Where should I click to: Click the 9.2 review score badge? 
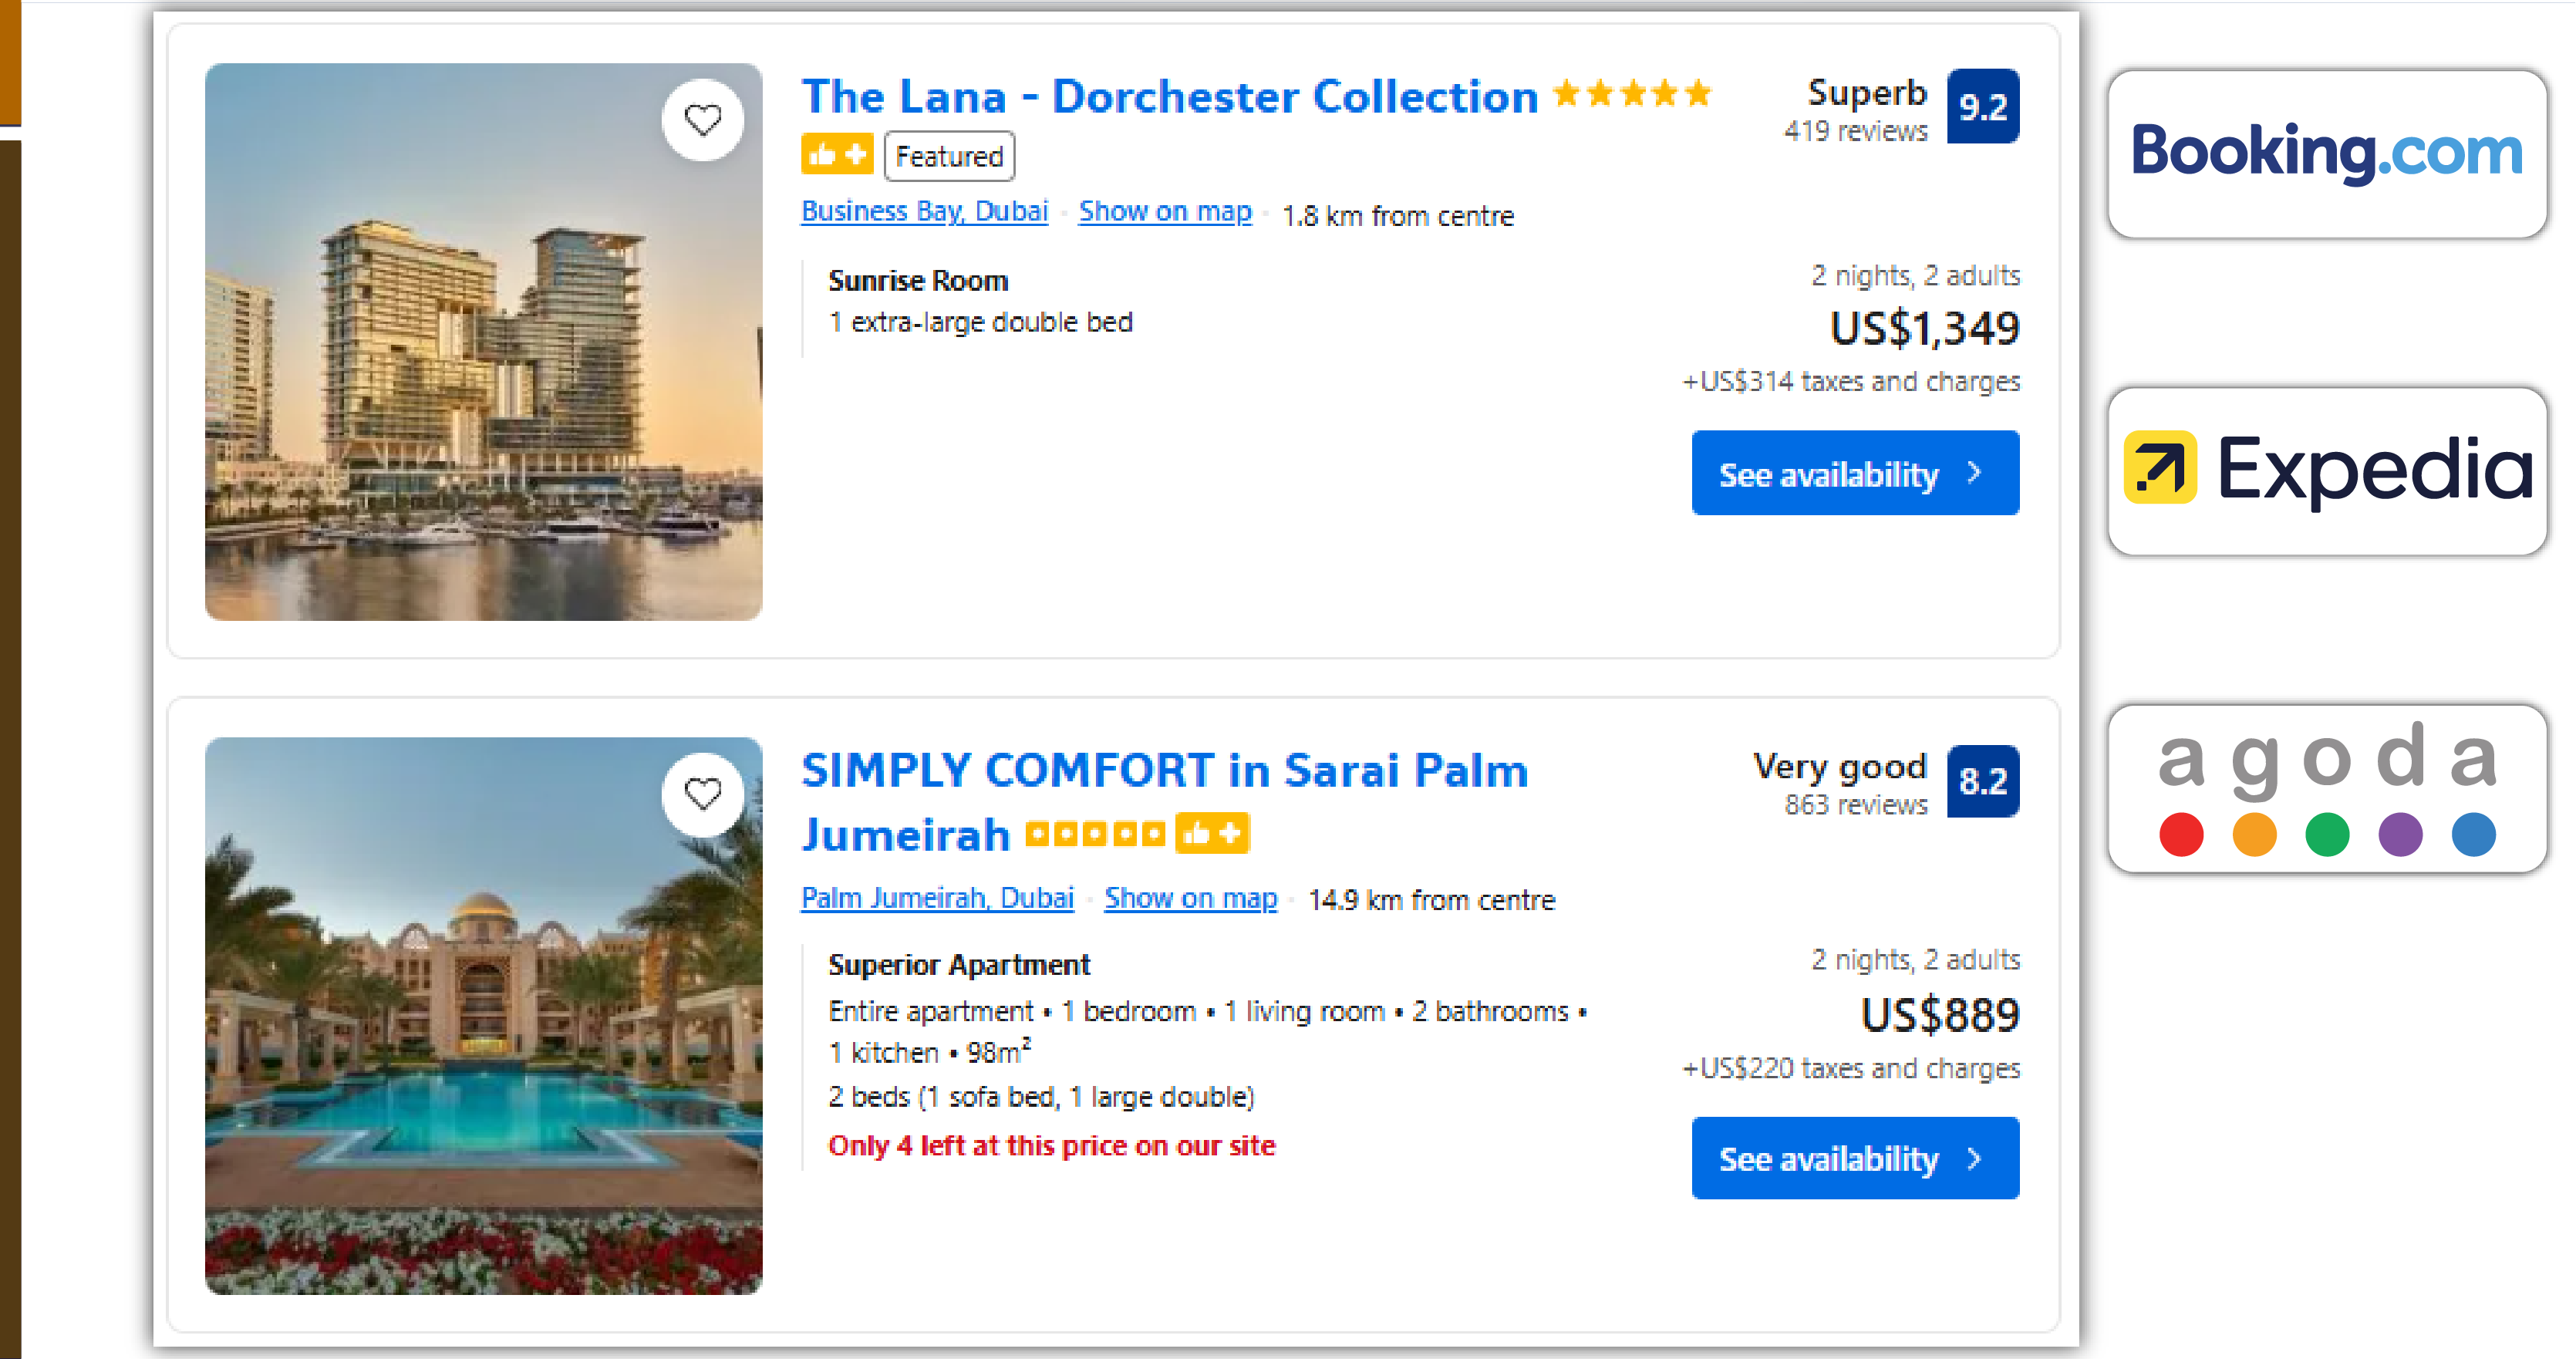click(x=1982, y=106)
